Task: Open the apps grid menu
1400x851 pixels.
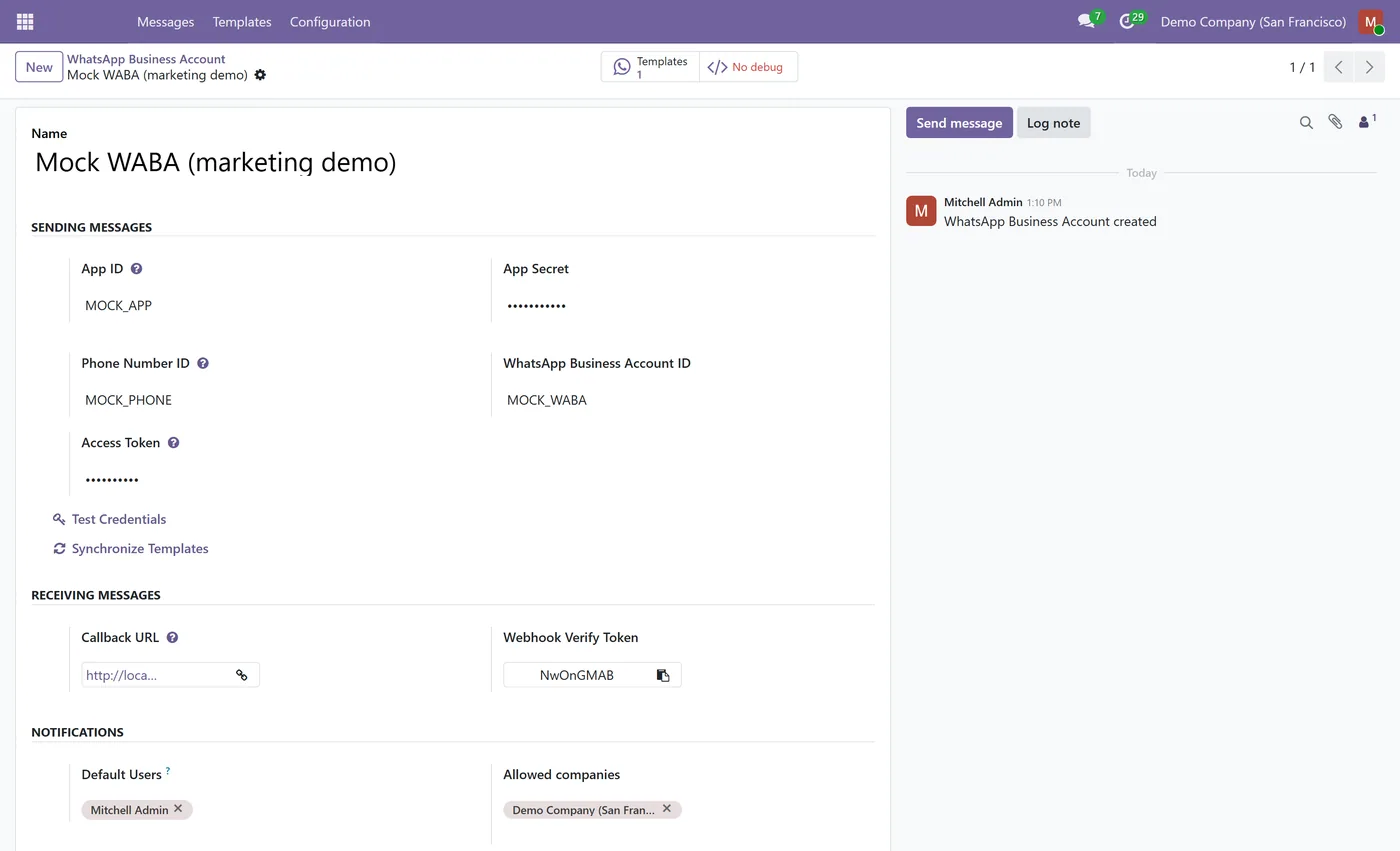Action: (25, 21)
